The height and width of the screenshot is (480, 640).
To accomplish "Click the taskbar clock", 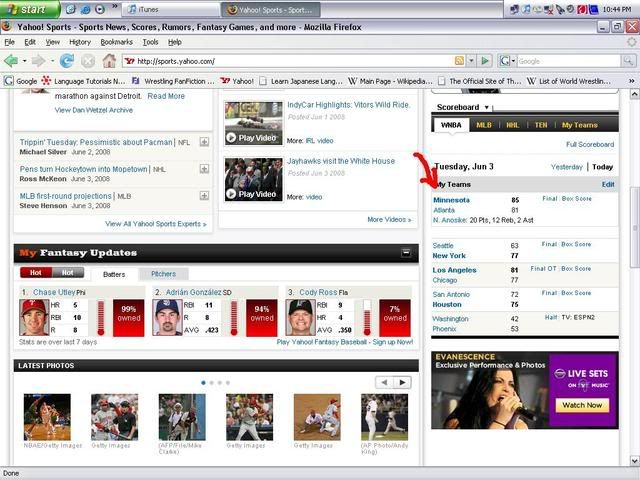I will click(x=617, y=9).
